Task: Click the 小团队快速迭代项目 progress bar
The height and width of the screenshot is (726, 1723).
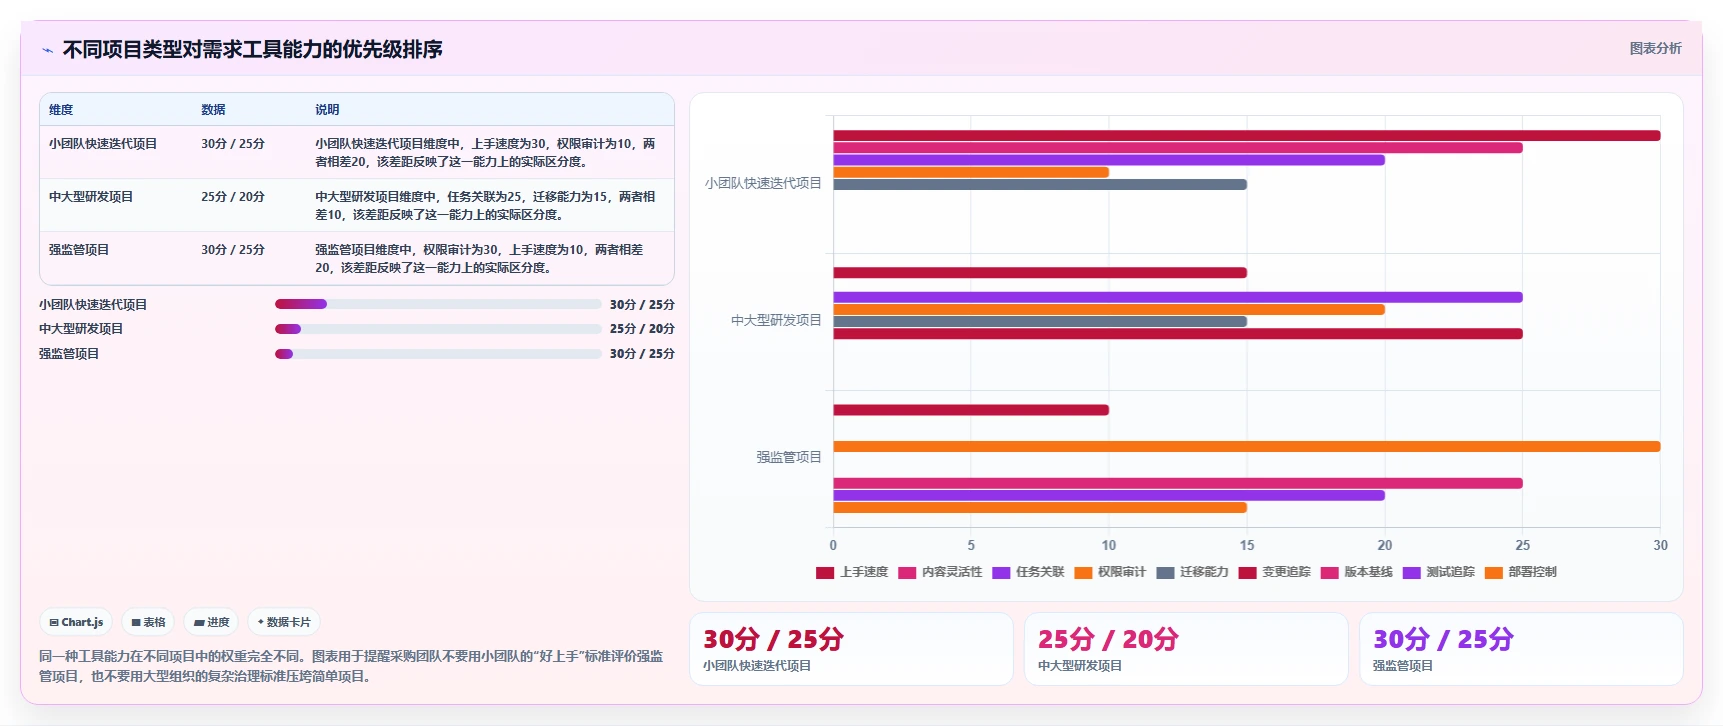Action: pyautogui.click(x=438, y=304)
